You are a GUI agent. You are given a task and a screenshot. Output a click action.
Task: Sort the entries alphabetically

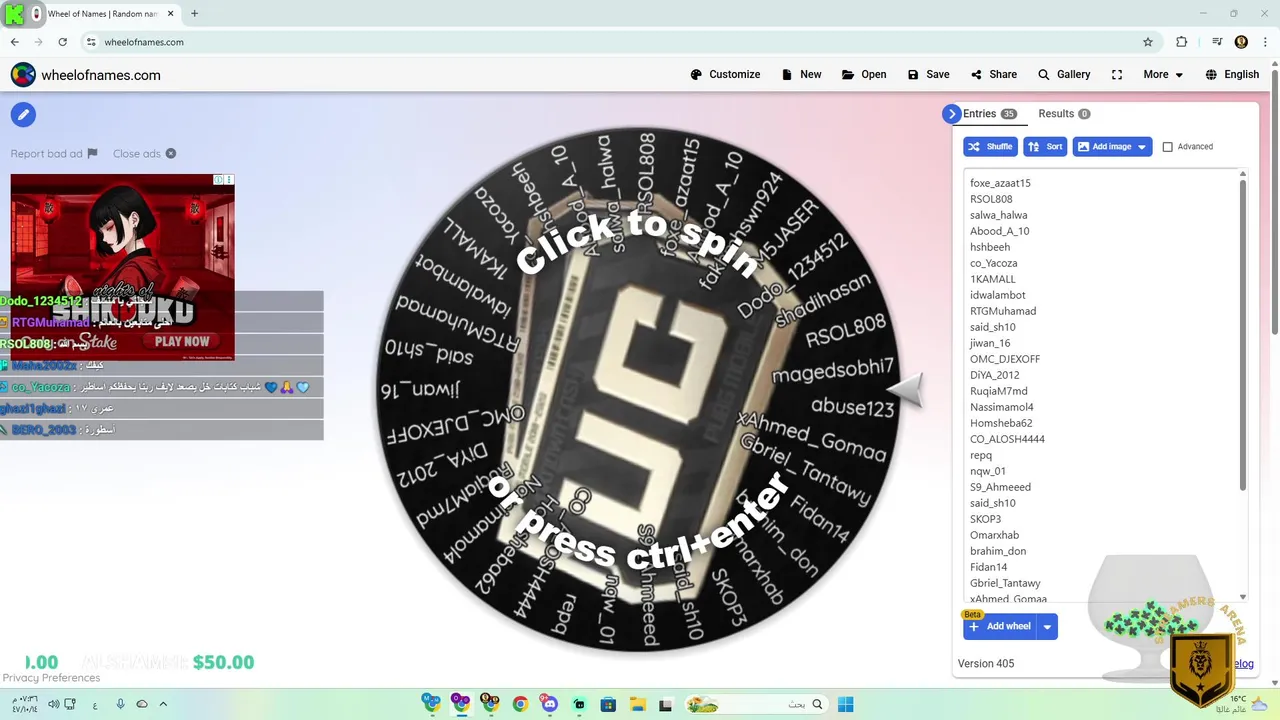tap(1046, 146)
